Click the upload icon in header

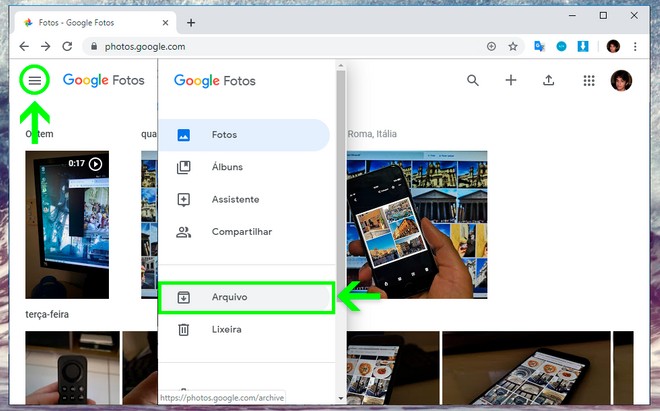tap(548, 80)
